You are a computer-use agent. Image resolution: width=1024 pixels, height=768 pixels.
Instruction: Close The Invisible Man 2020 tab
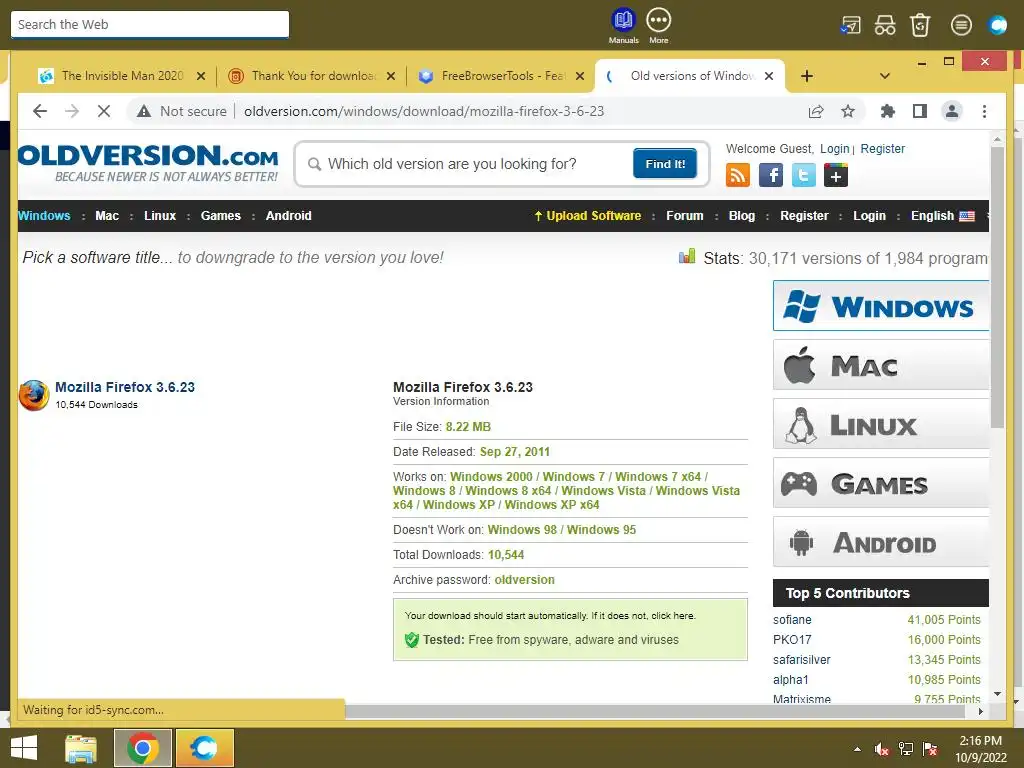[201, 76]
